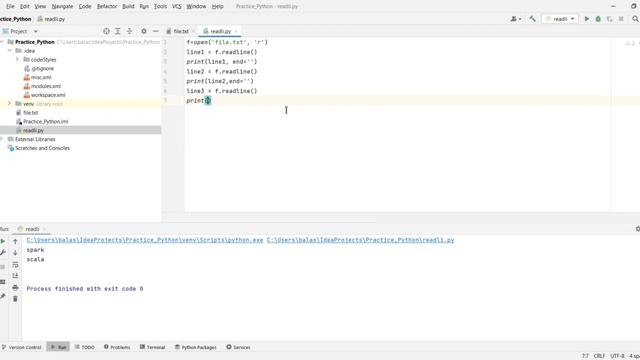This screenshot has height=360, width=640.
Task: Open the user account icon dropdown
Action: click(x=516, y=19)
